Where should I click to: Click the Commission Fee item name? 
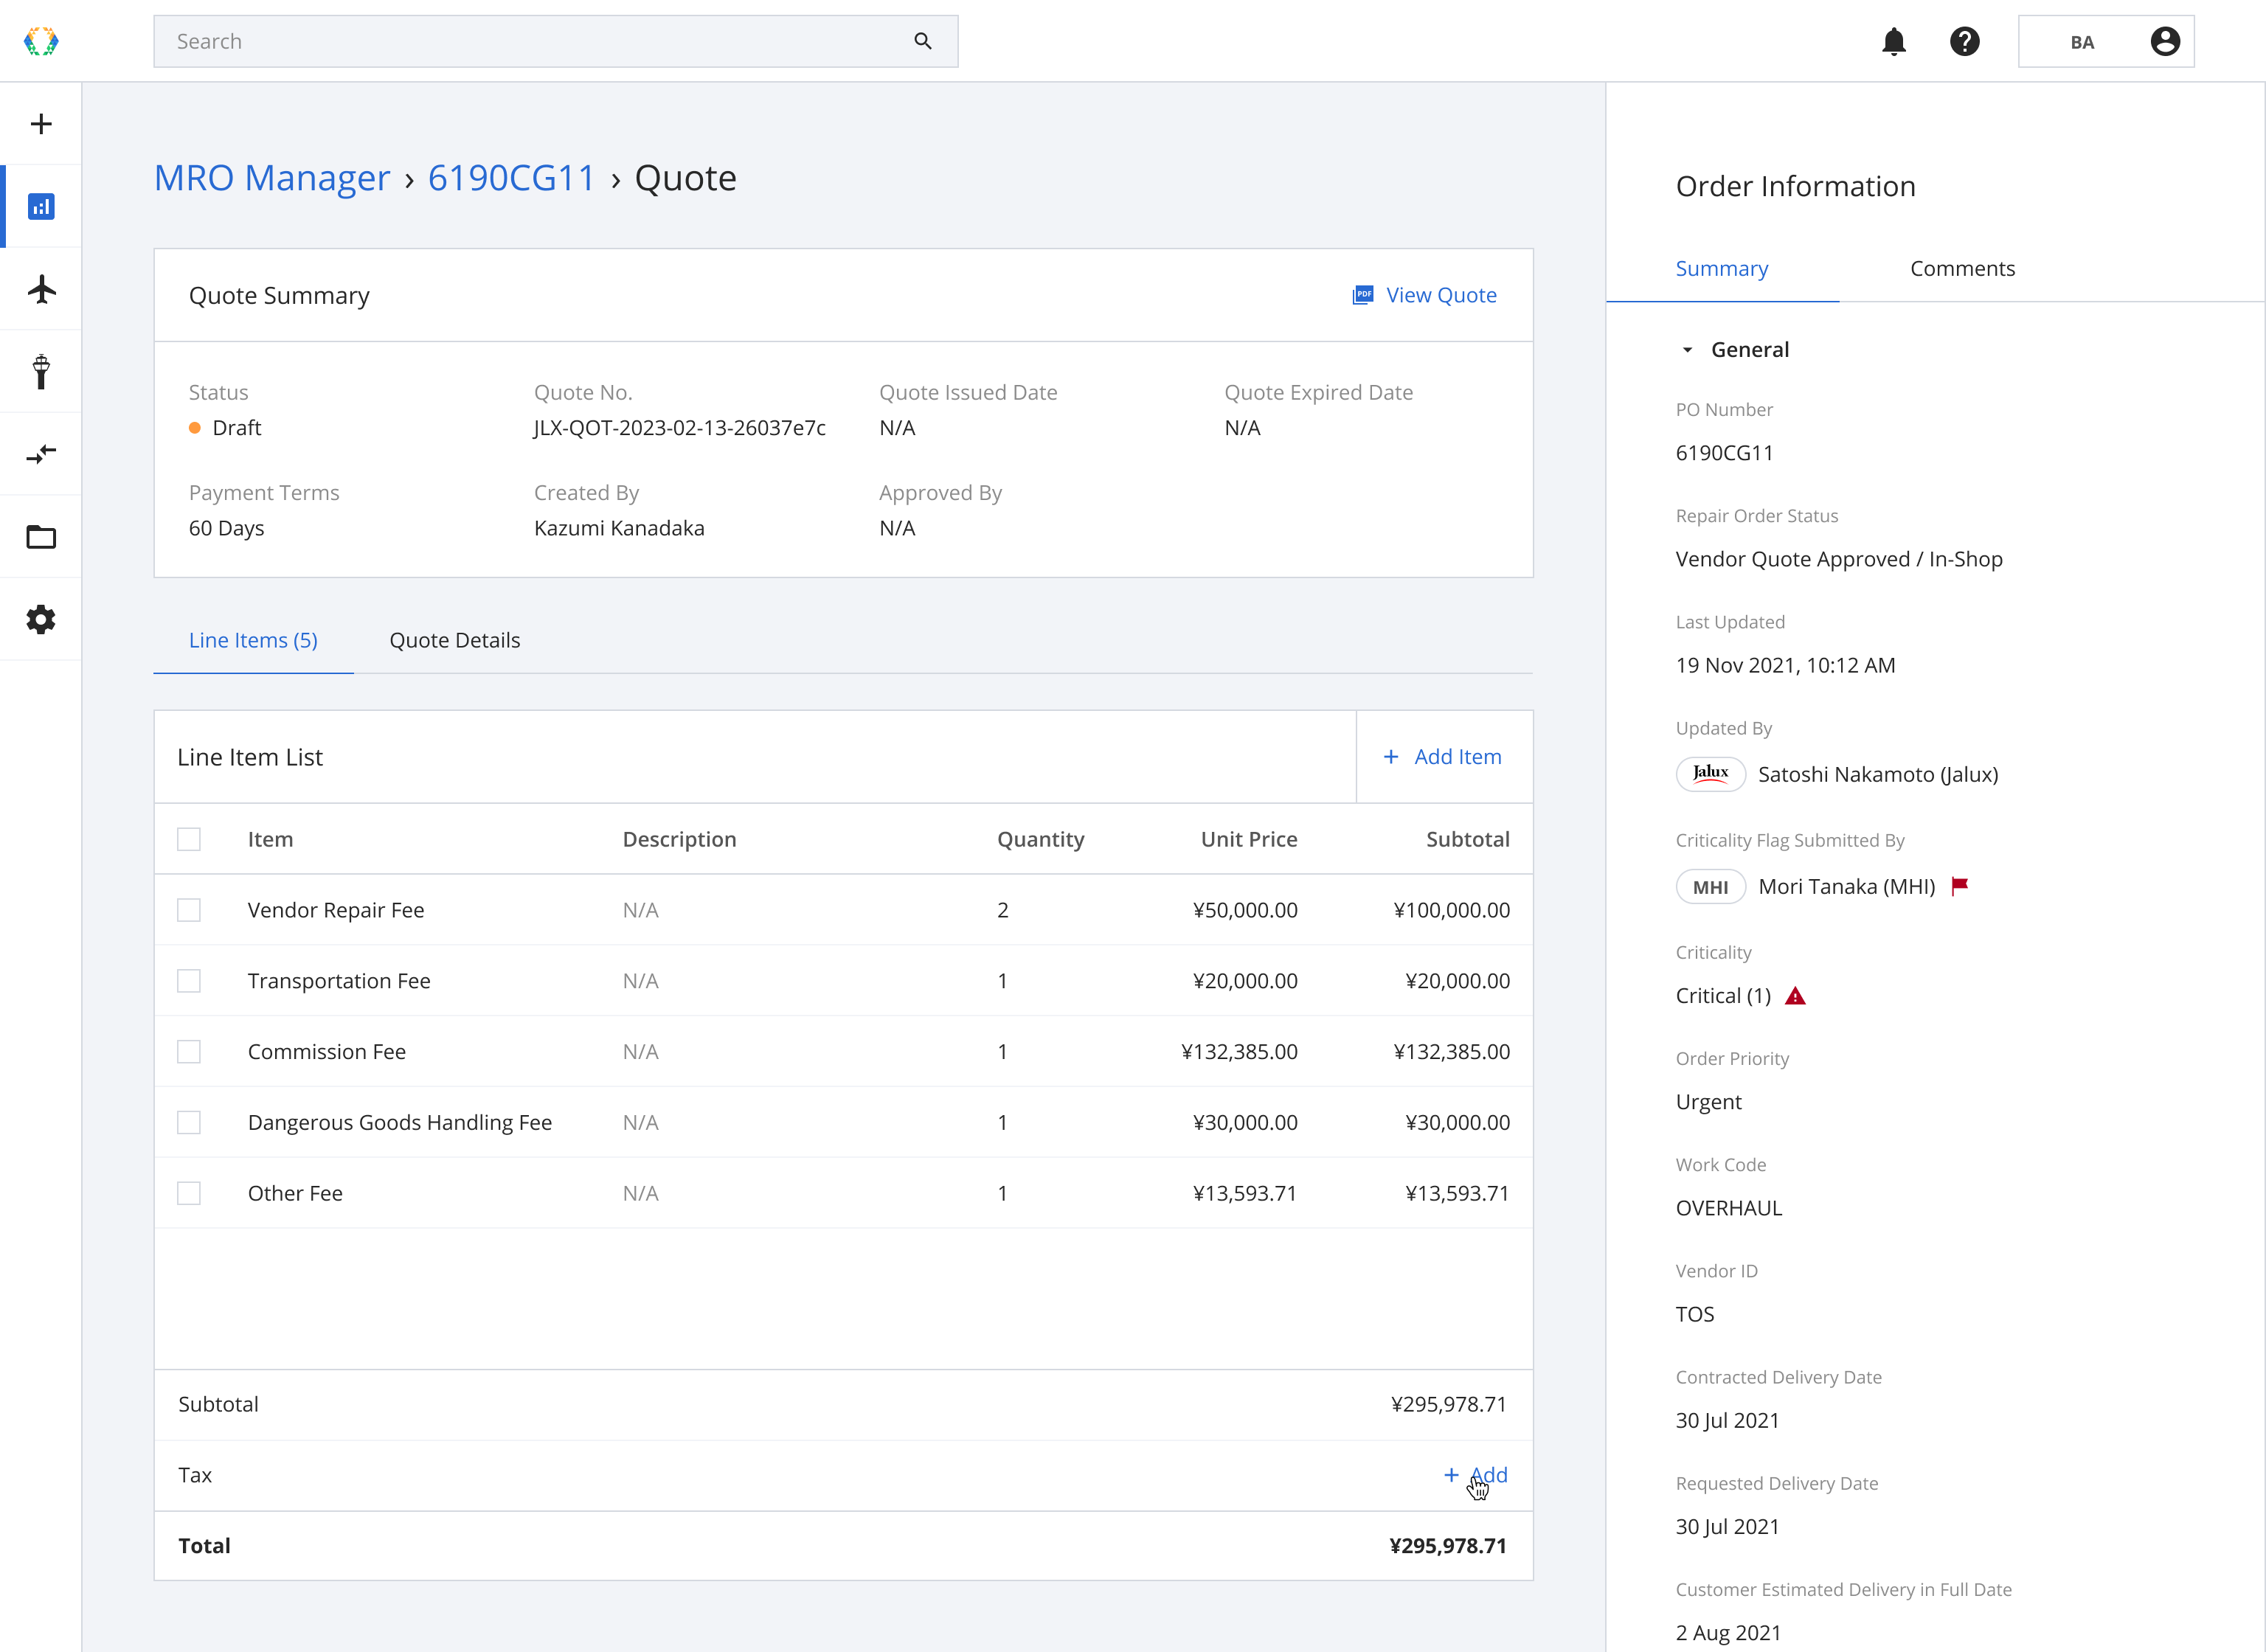[x=327, y=1052]
